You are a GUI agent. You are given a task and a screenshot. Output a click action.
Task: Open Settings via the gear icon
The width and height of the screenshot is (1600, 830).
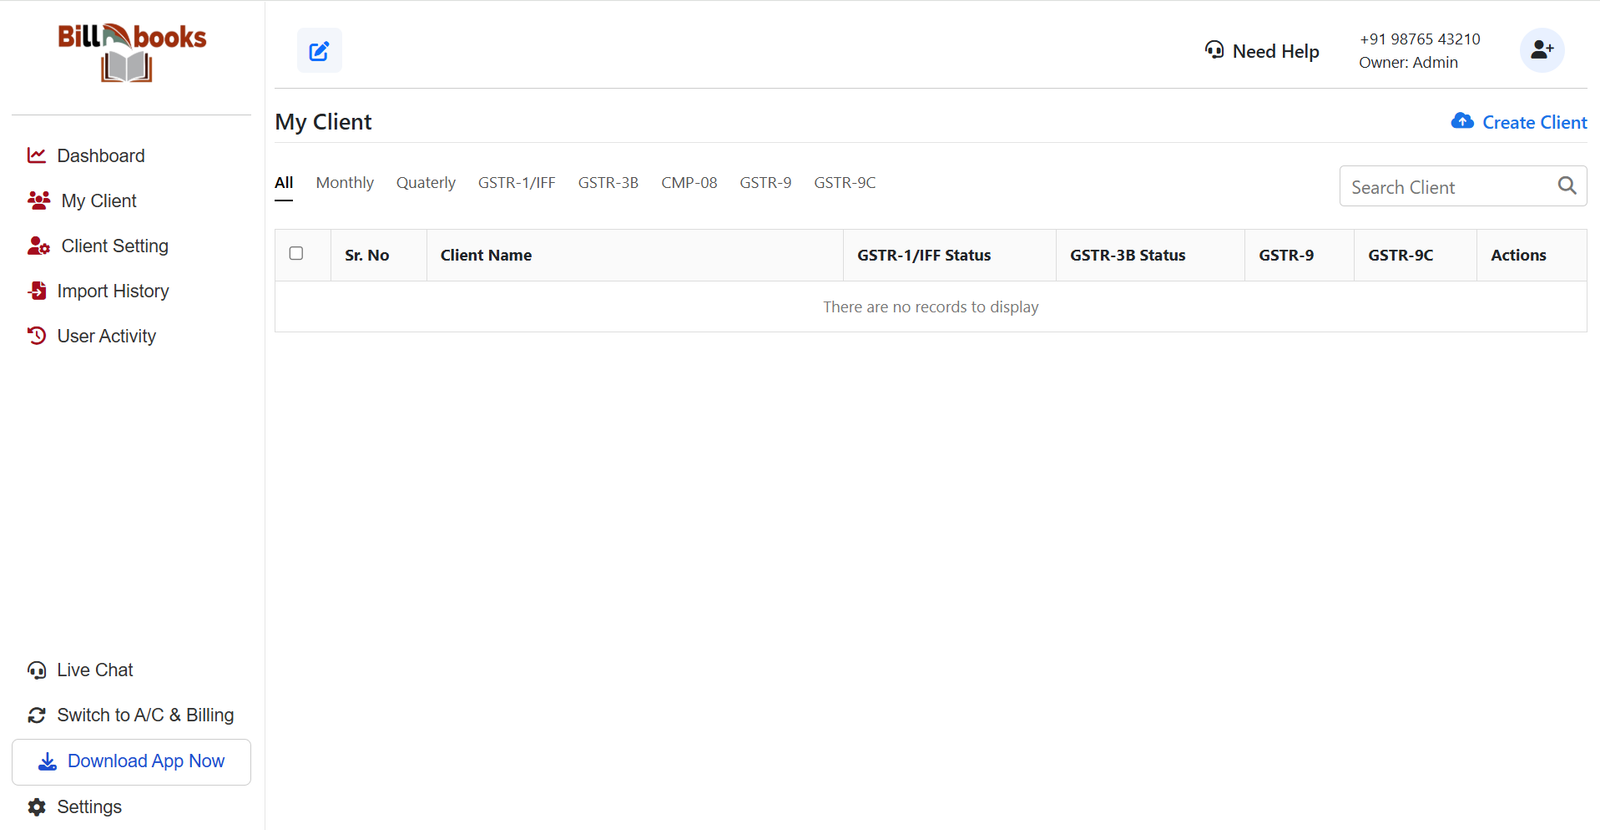(x=37, y=807)
